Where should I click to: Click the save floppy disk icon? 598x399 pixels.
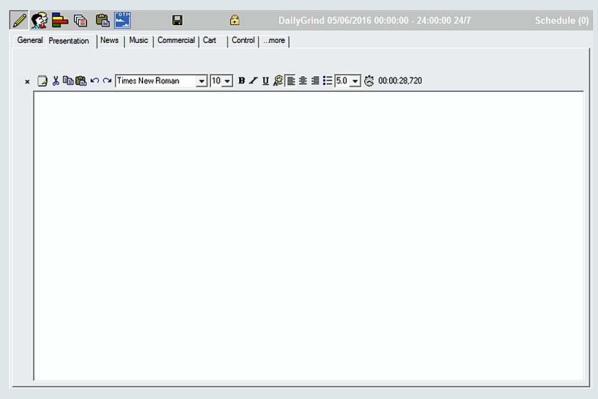tap(177, 20)
